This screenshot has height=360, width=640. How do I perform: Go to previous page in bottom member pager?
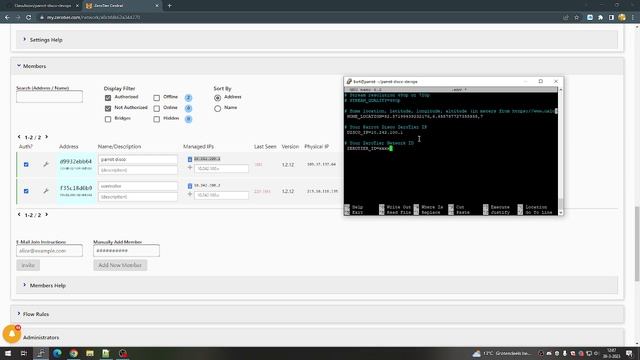click(19, 215)
